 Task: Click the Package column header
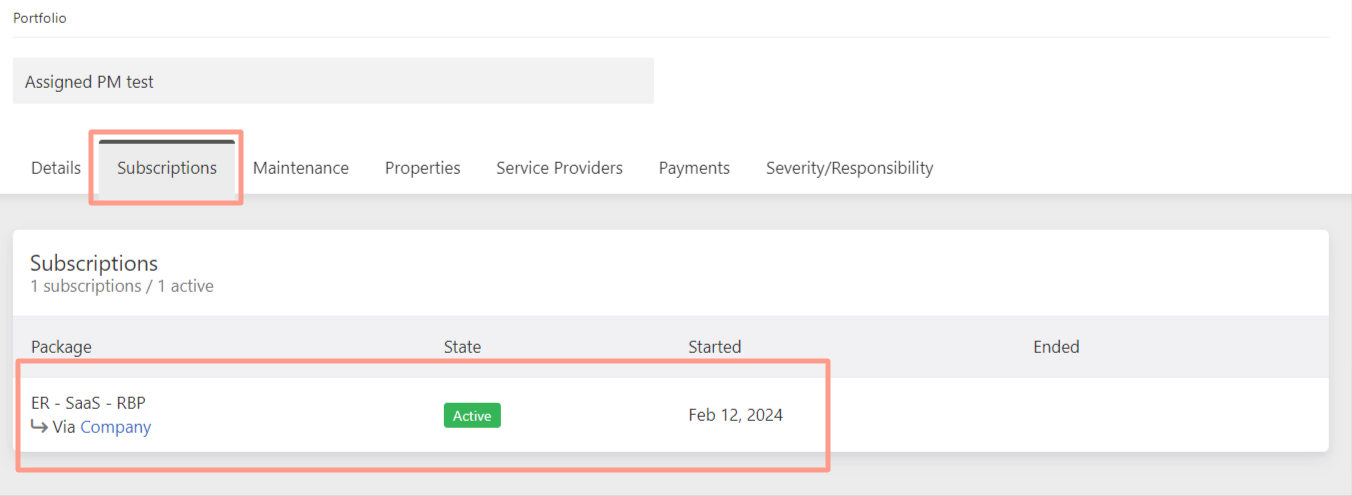(x=61, y=347)
